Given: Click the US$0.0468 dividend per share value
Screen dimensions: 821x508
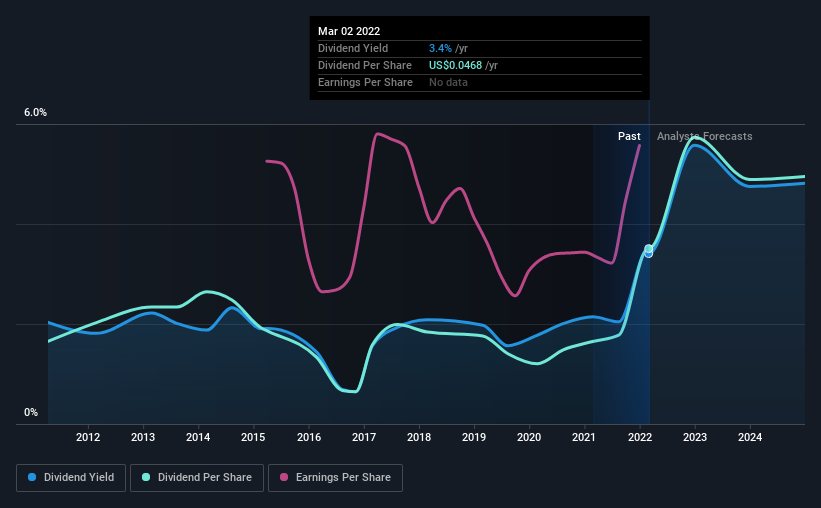Looking at the screenshot, I should point(456,65).
